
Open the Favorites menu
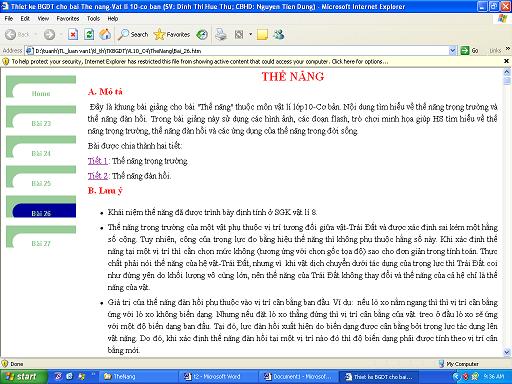pyautogui.click(x=68, y=19)
